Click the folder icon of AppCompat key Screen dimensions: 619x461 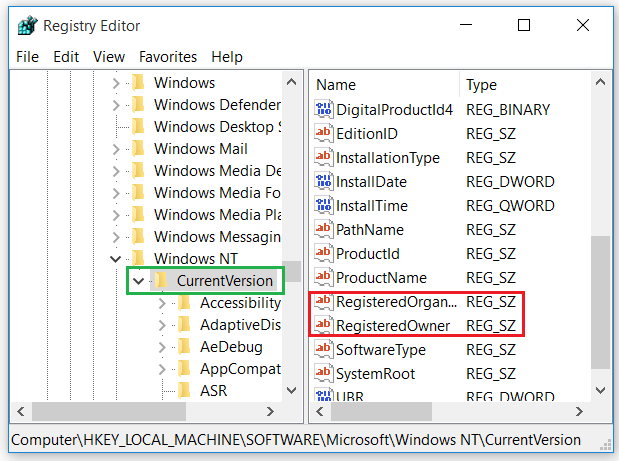(x=184, y=369)
